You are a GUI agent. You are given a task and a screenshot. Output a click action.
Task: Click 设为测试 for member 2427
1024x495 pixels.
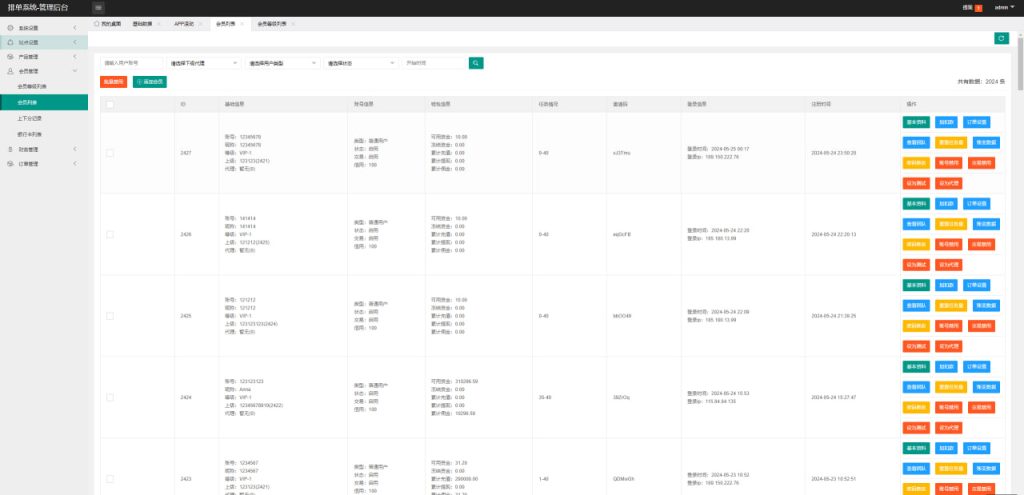click(916, 184)
